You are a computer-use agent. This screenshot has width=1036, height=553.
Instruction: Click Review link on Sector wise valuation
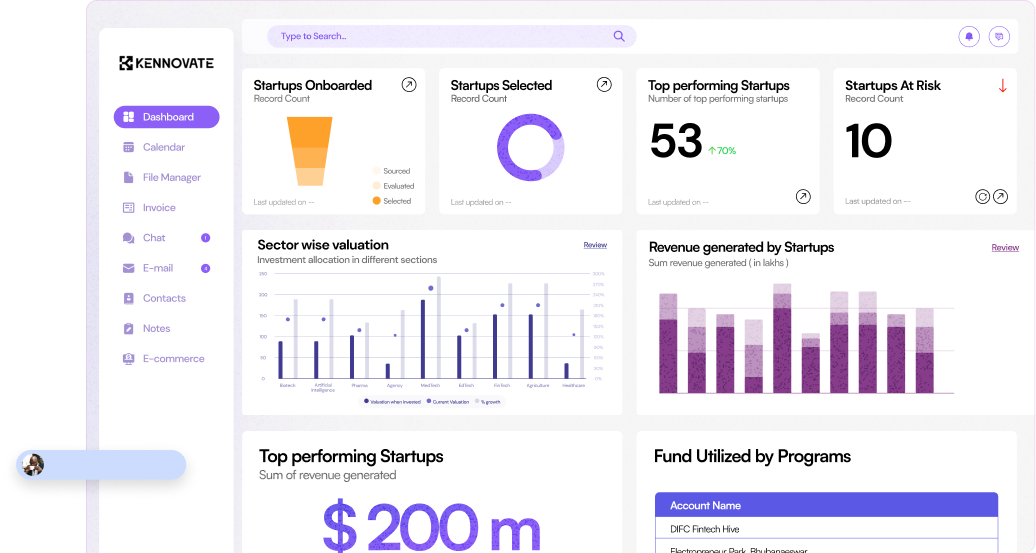(595, 245)
